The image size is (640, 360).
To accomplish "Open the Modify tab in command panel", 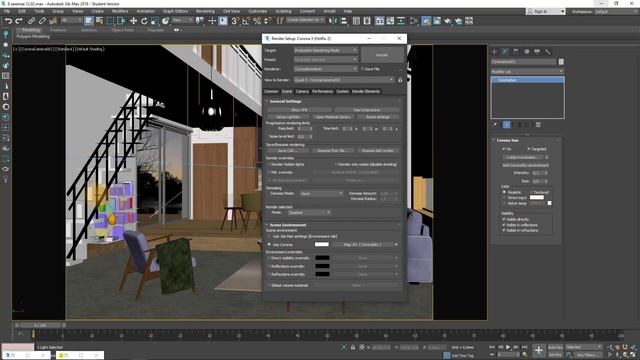I will click(x=505, y=52).
